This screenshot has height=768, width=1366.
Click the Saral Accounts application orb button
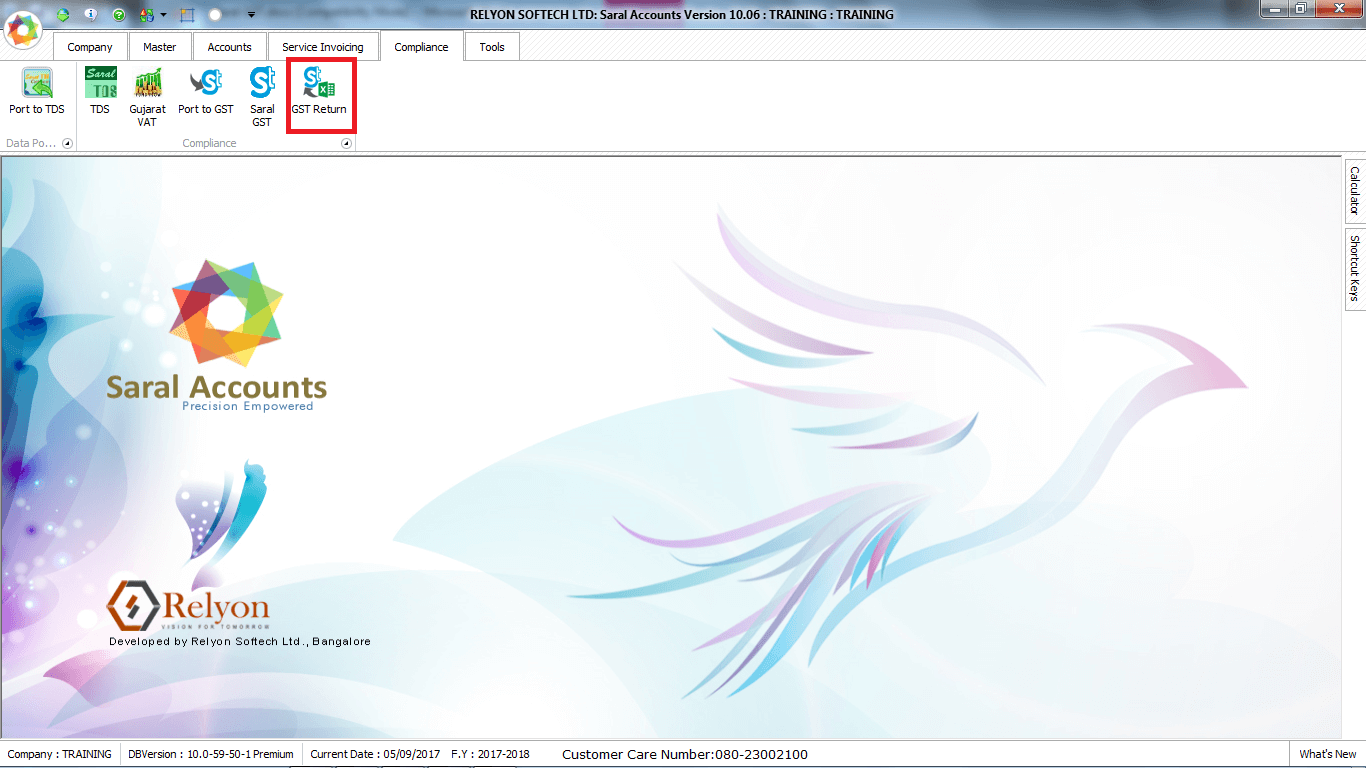(x=23, y=28)
